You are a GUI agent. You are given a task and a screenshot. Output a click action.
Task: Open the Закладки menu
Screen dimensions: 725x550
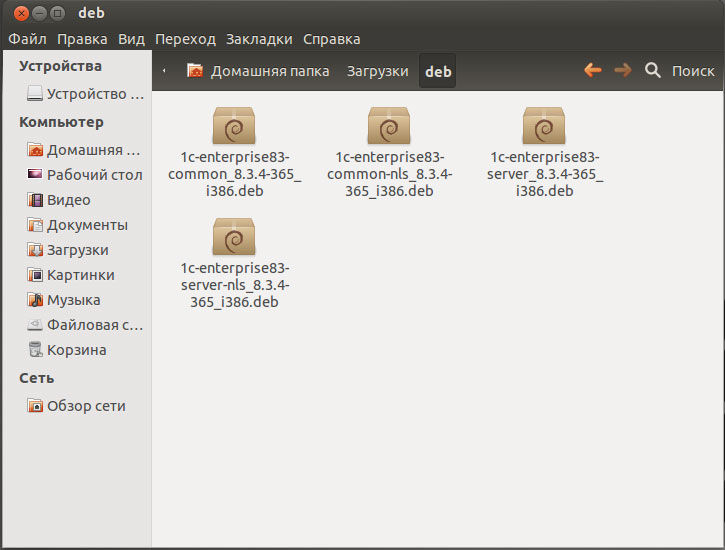pyautogui.click(x=259, y=39)
